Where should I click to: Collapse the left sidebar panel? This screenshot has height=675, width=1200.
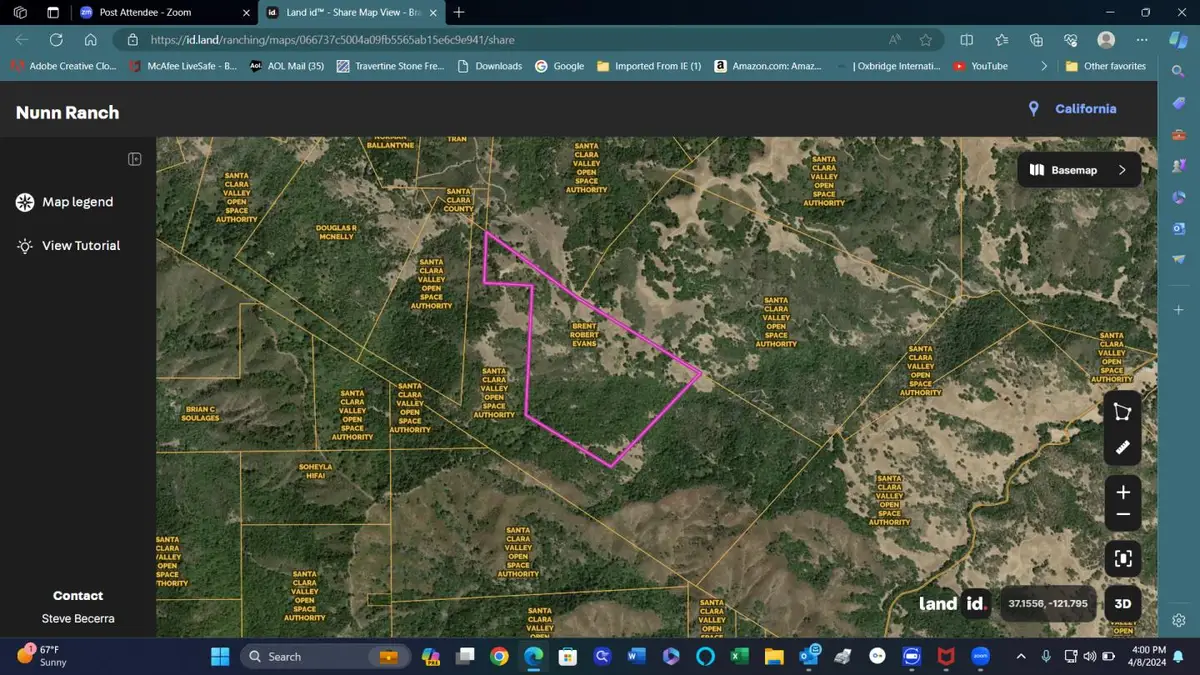coord(134,158)
